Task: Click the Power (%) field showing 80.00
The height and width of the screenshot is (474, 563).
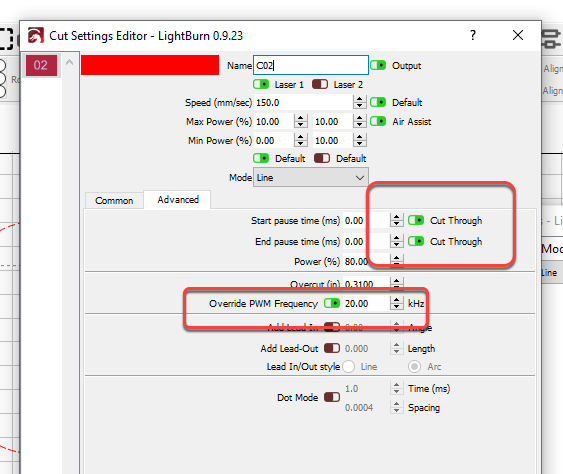Action: coord(366,261)
